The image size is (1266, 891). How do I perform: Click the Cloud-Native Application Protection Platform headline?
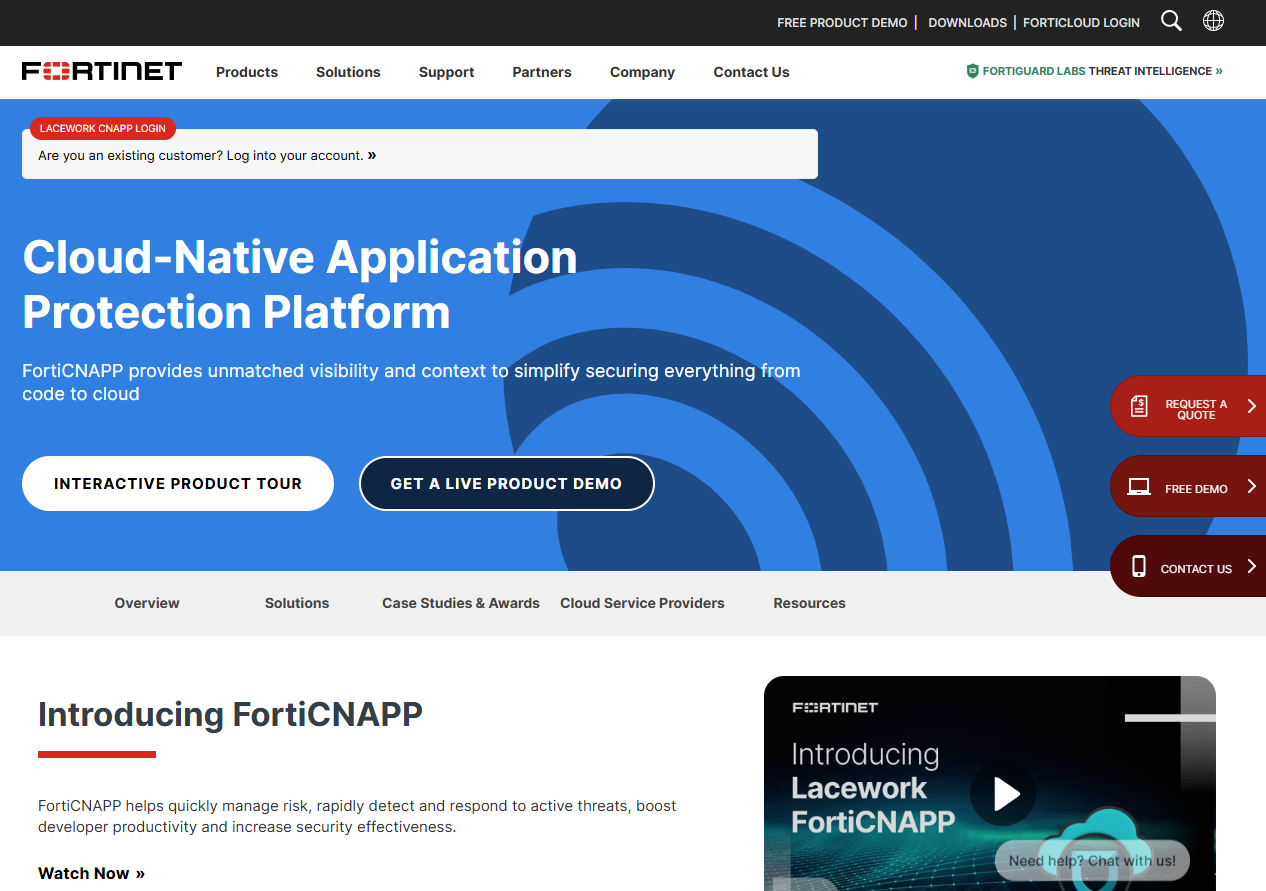300,284
